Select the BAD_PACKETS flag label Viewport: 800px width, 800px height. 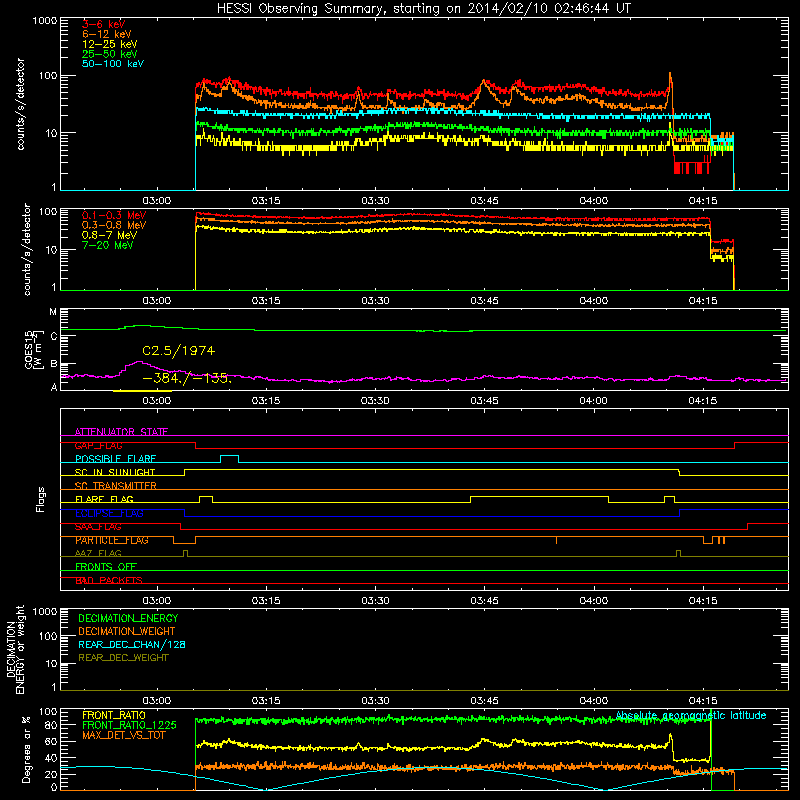108,580
